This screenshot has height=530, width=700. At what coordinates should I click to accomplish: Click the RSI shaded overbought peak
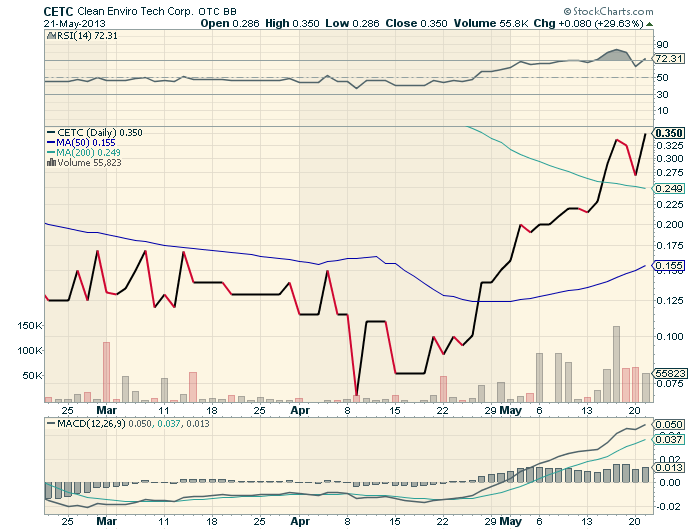(x=617, y=55)
